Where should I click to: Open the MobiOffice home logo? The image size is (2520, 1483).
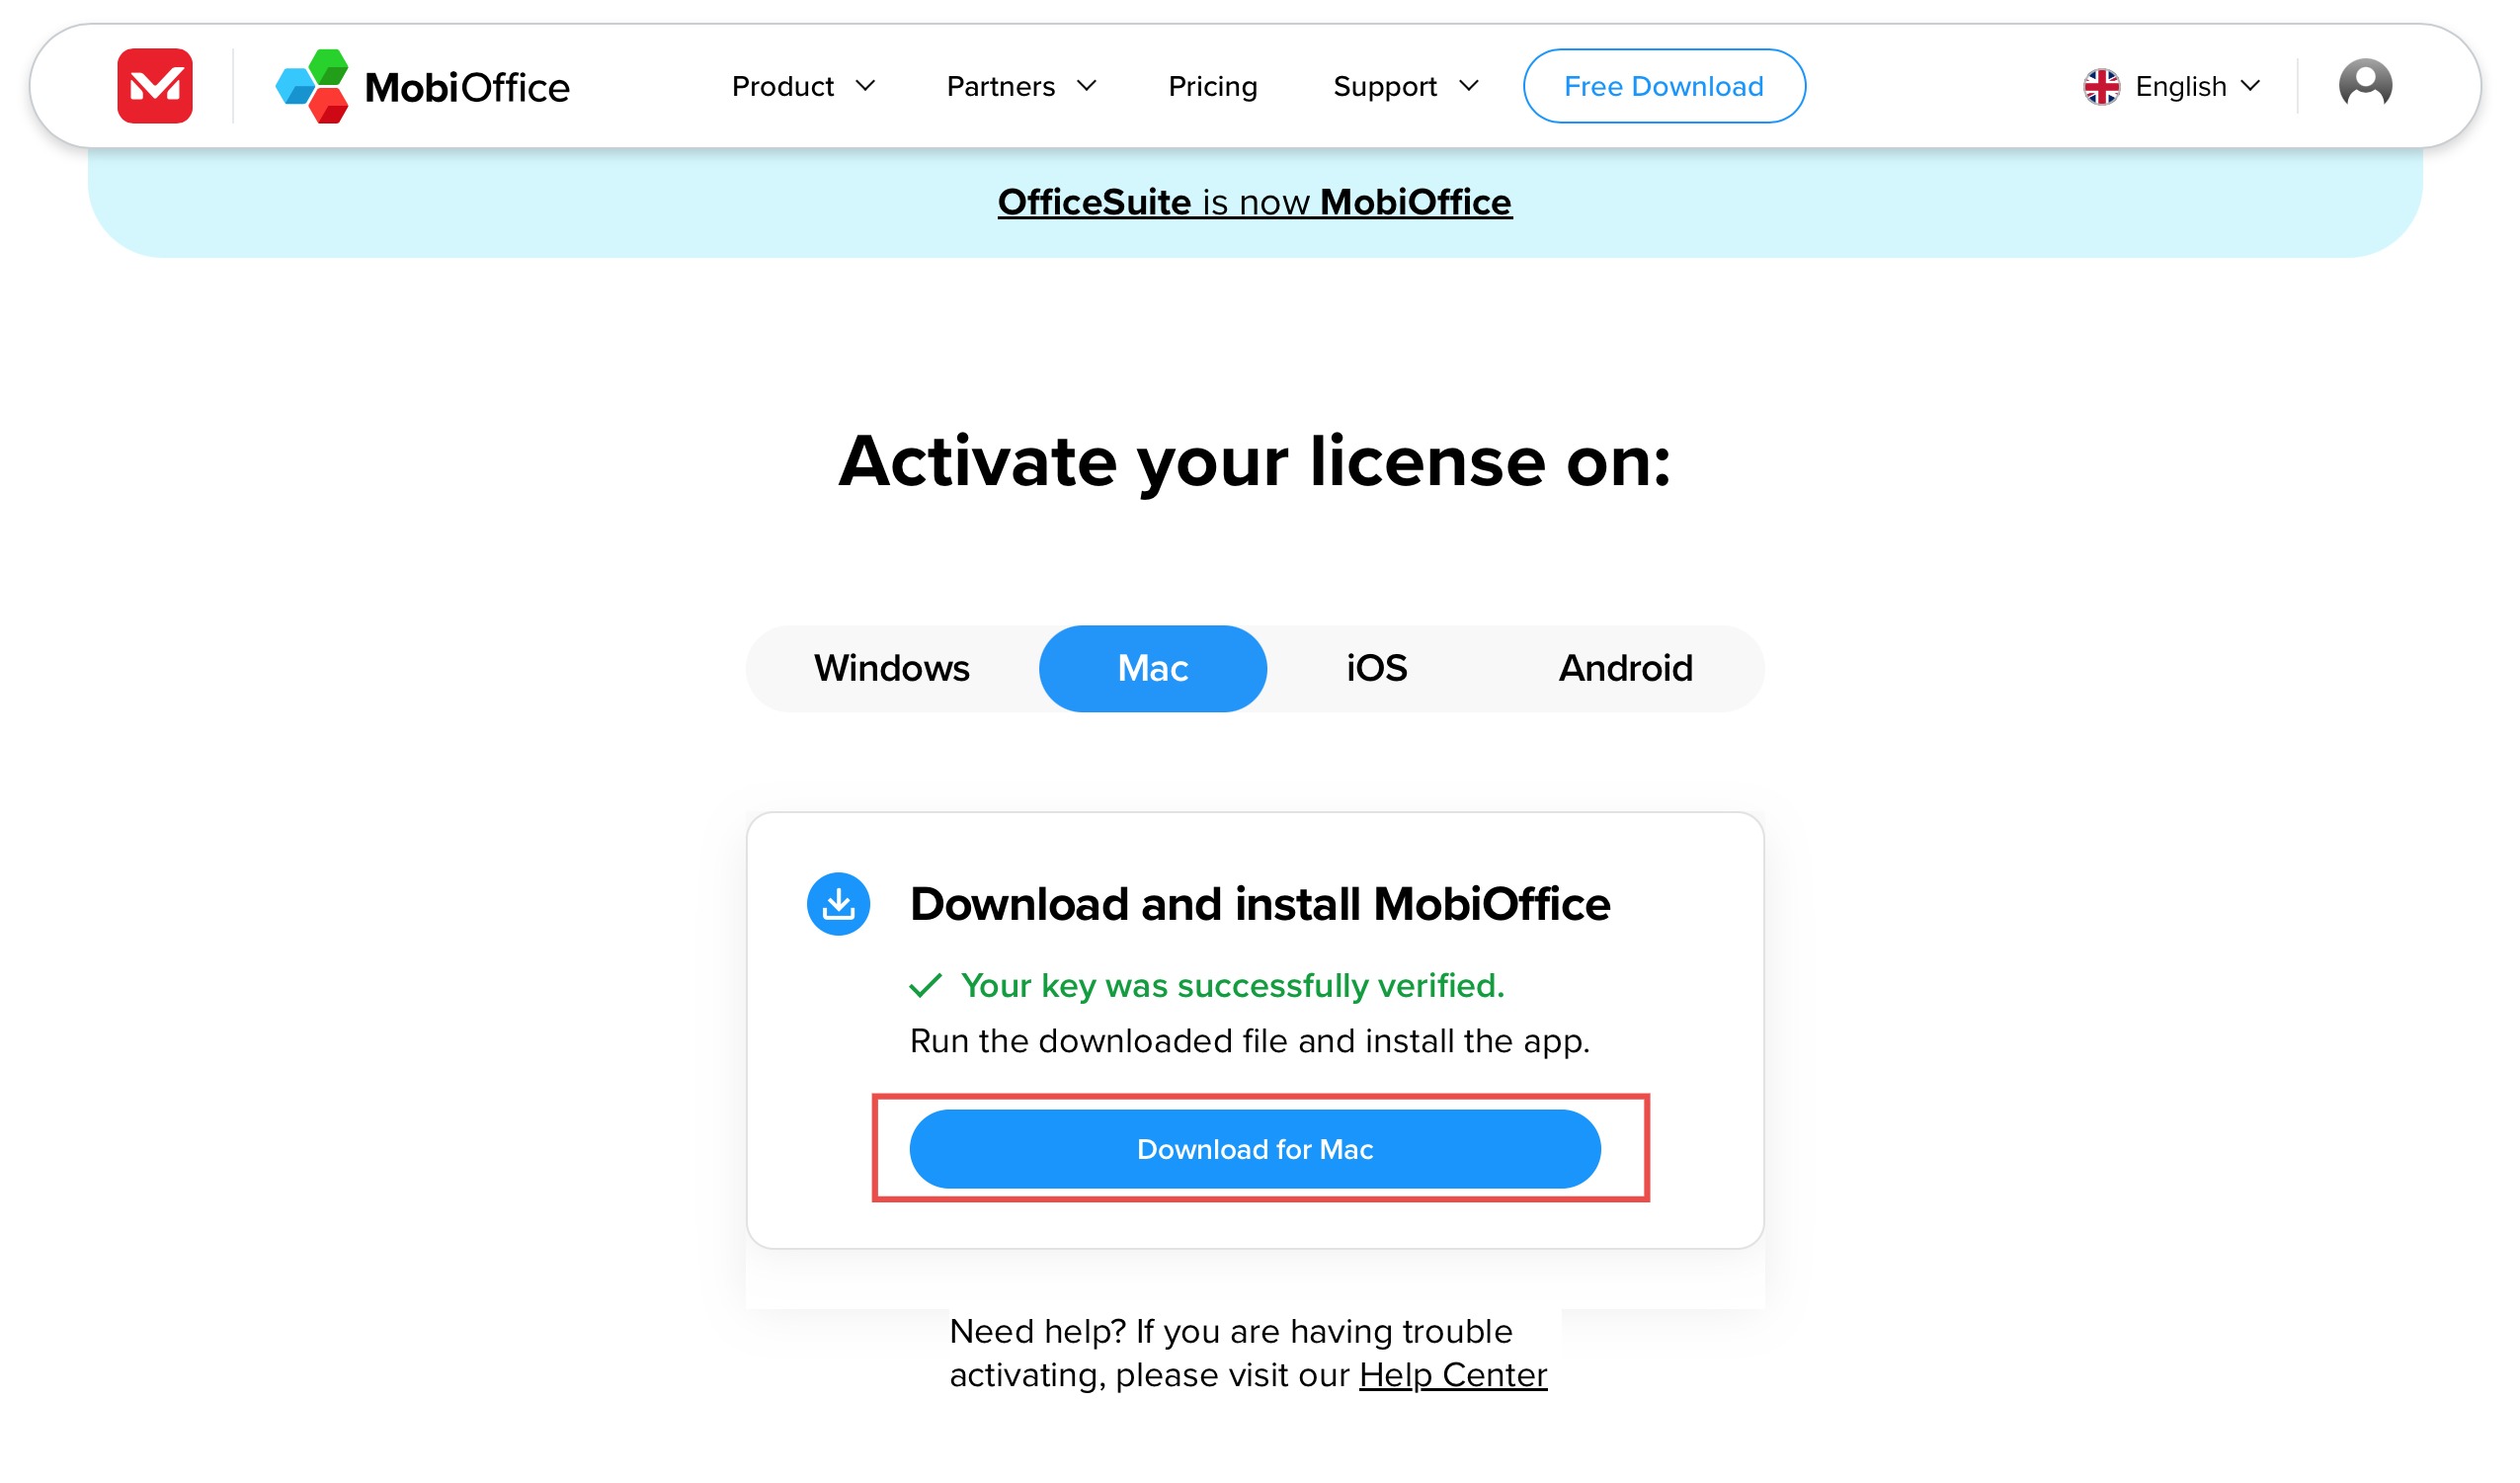423,86
